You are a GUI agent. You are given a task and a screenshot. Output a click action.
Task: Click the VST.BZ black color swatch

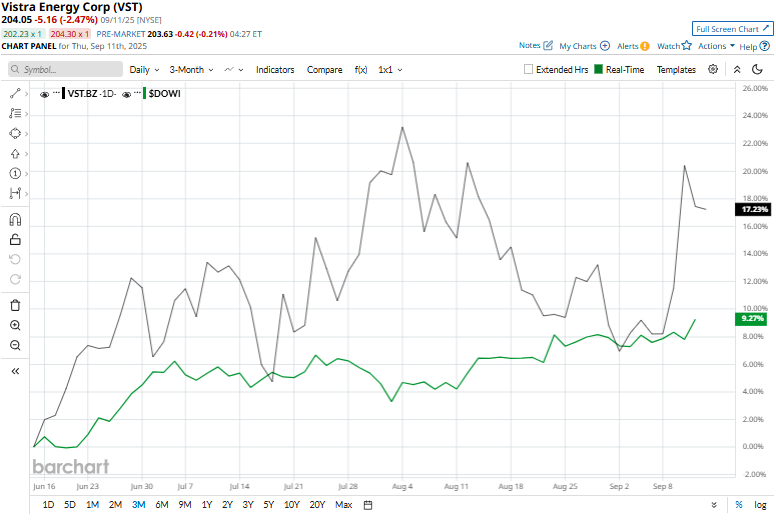pos(63,94)
